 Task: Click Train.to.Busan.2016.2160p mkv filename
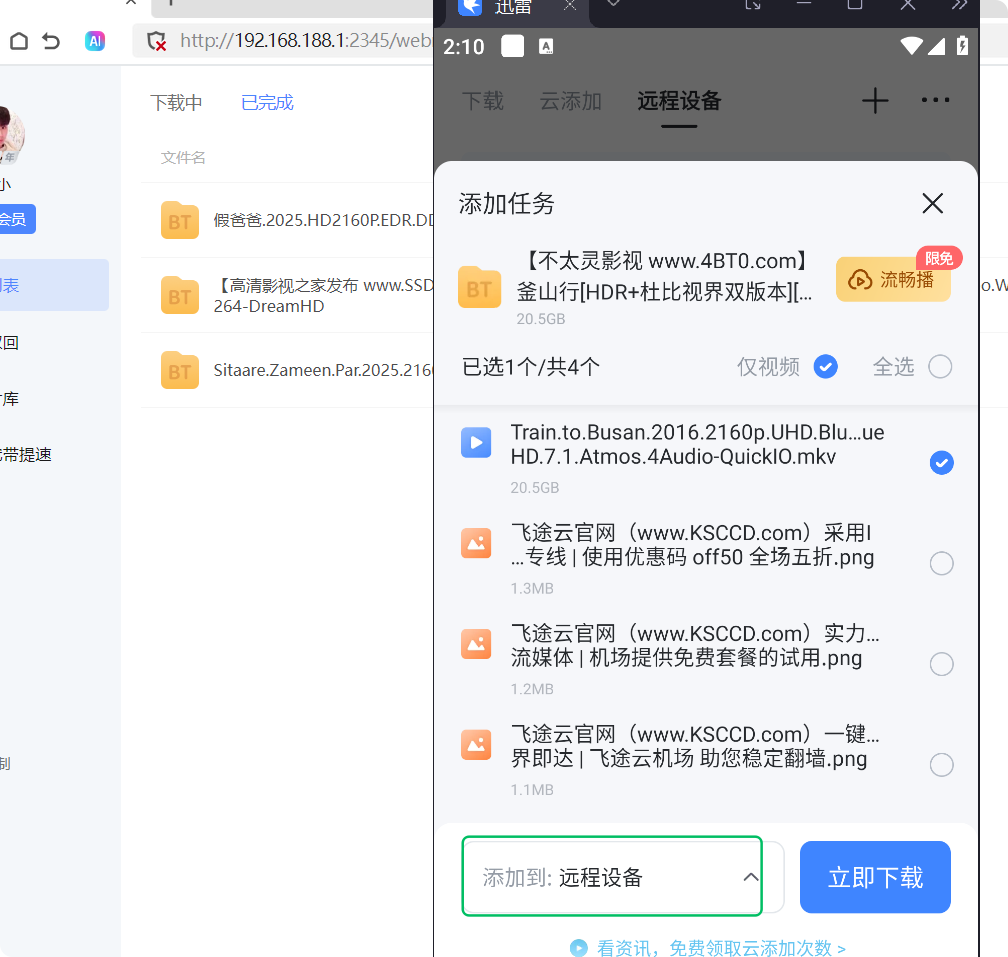[x=698, y=445]
